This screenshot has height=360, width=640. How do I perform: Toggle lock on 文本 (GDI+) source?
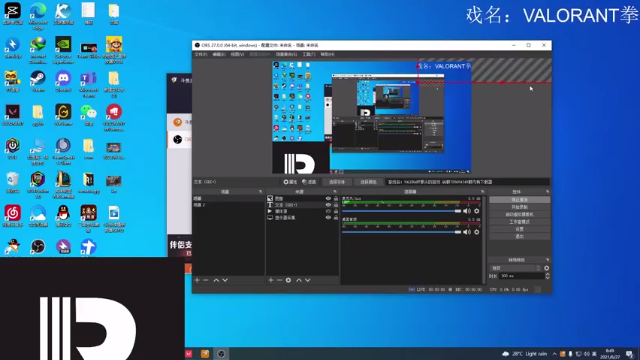(336, 205)
